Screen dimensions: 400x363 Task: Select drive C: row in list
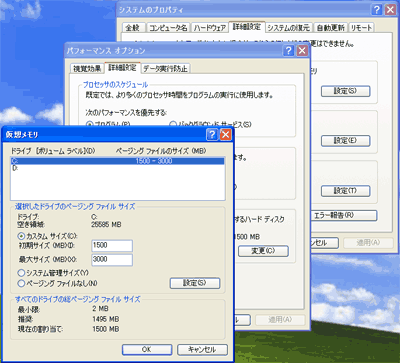[118, 161]
